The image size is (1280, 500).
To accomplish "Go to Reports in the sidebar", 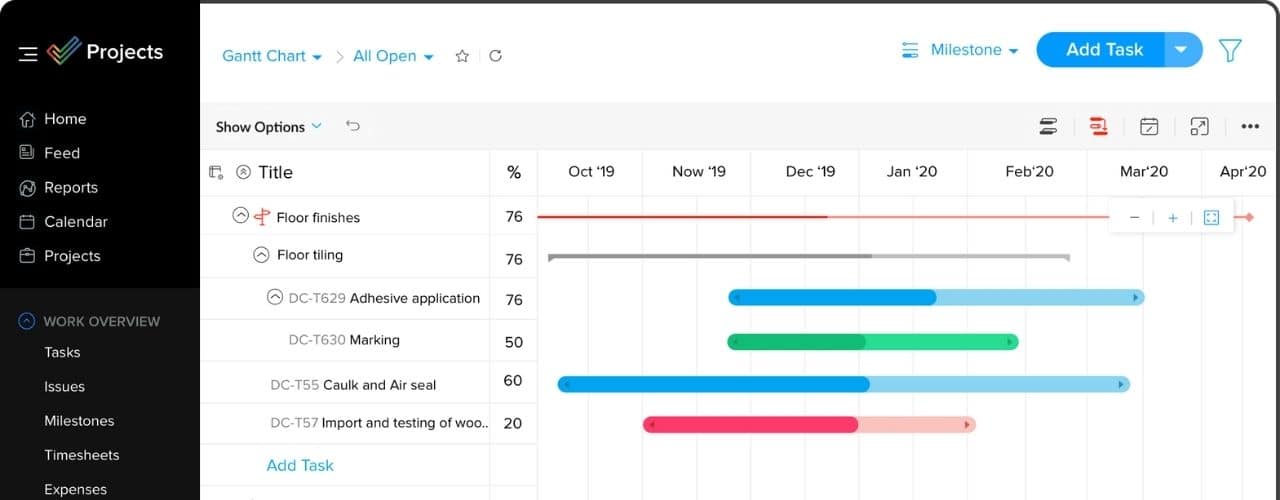I will (70, 187).
